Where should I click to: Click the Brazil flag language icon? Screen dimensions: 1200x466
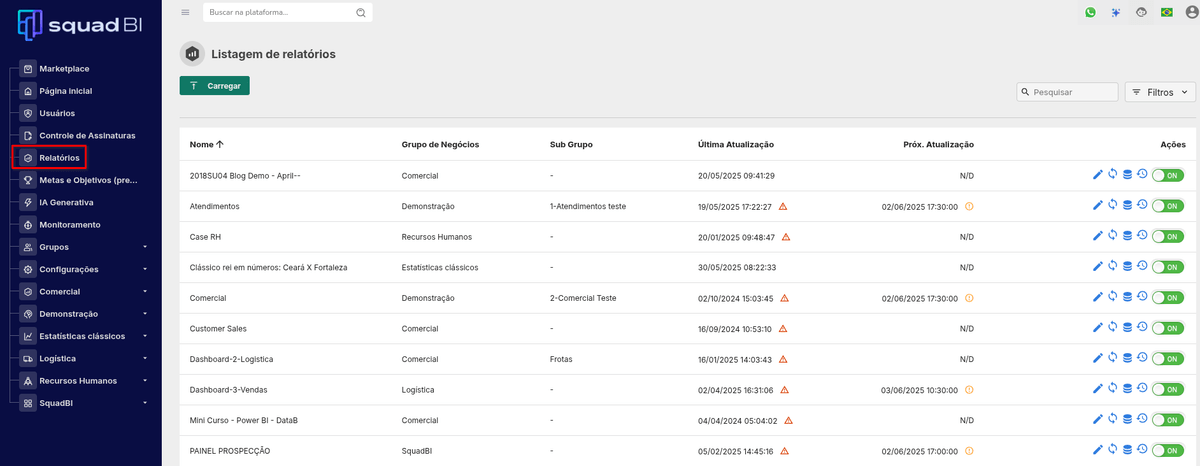click(x=1166, y=12)
